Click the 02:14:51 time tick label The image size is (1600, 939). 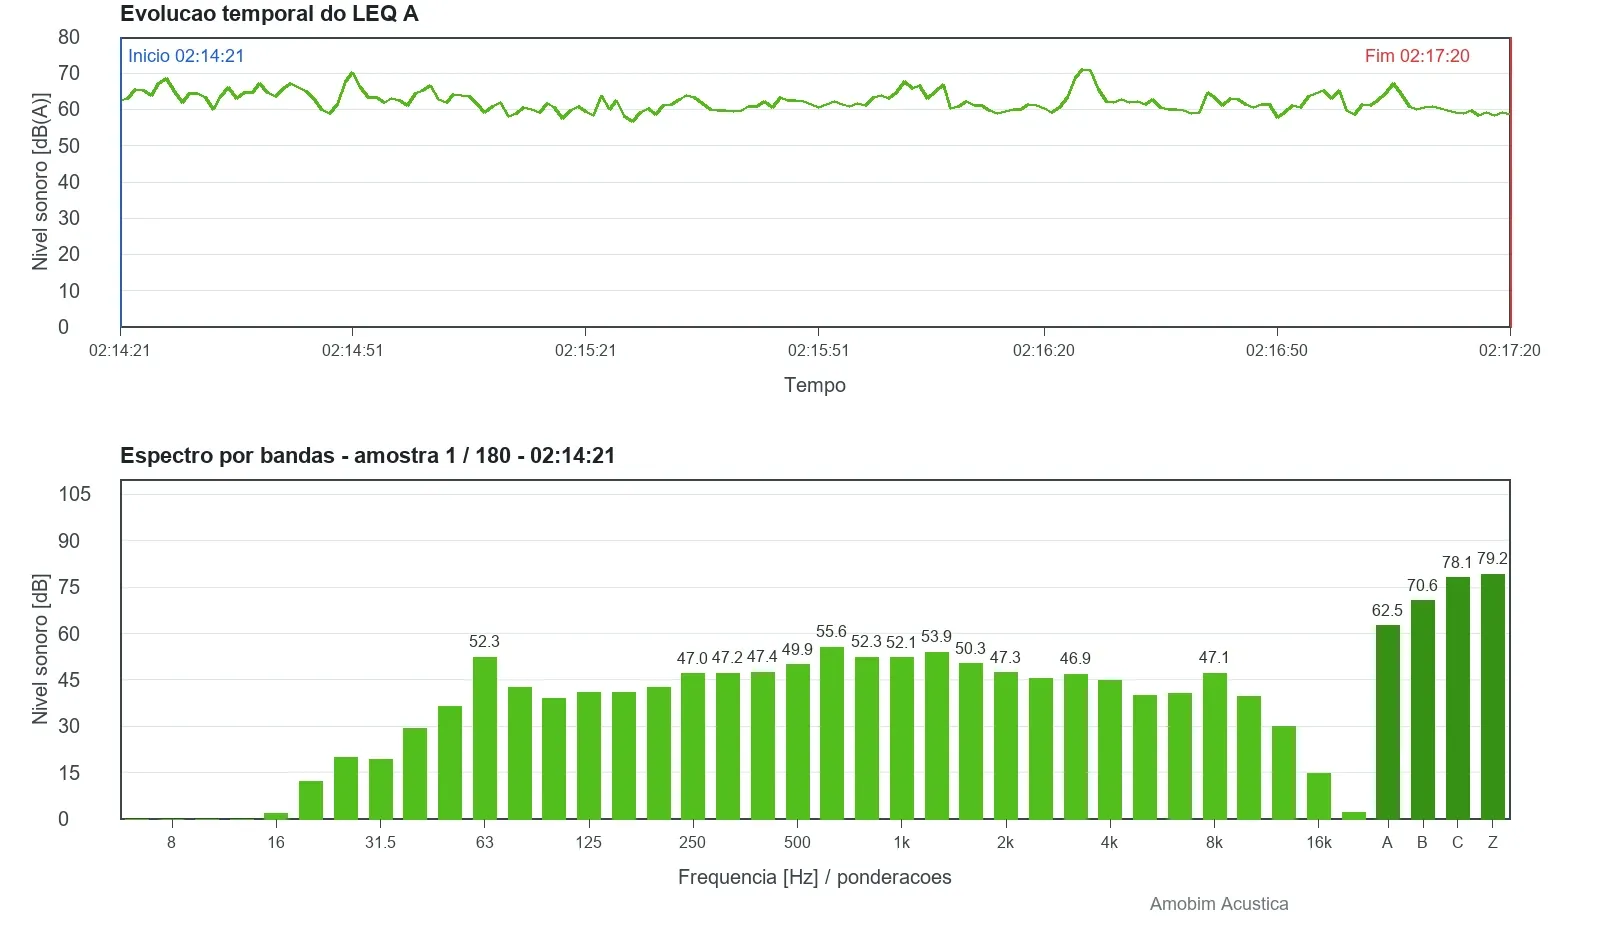coord(352,351)
